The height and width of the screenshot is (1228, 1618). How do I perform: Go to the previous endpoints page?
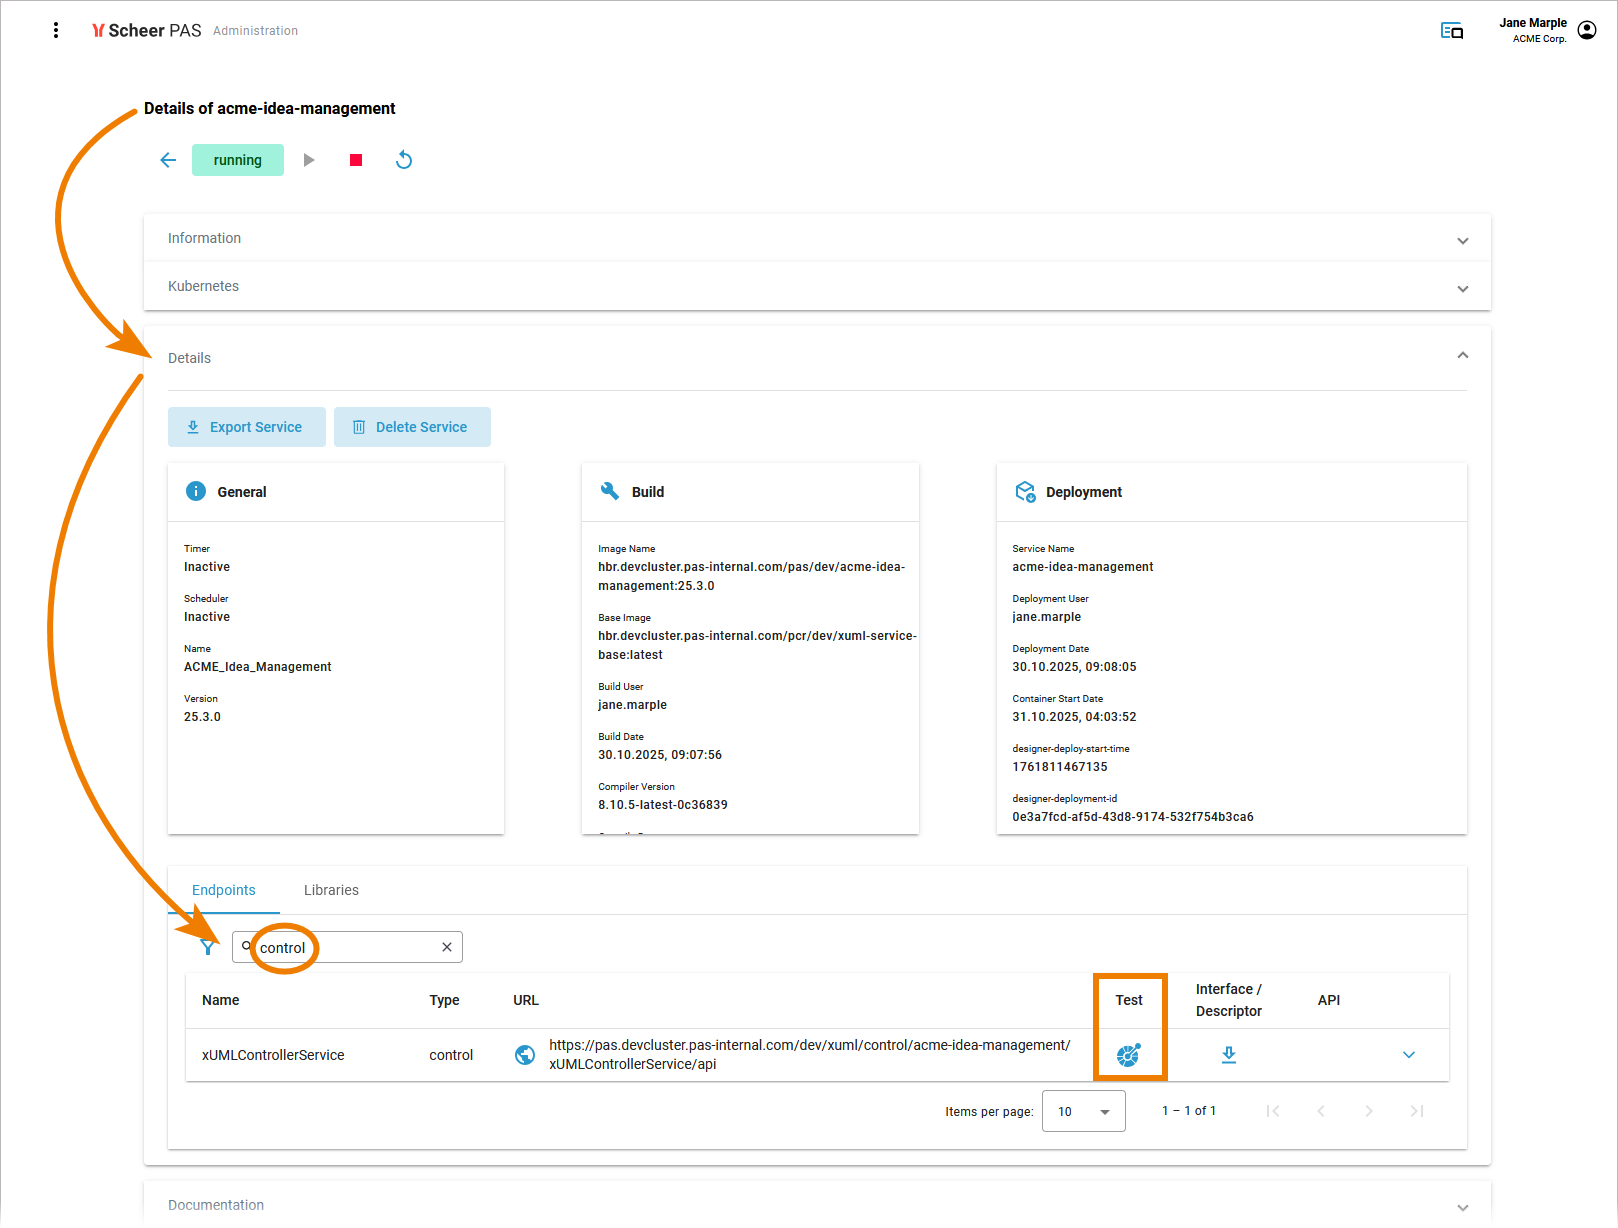tap(1321, 1111)
